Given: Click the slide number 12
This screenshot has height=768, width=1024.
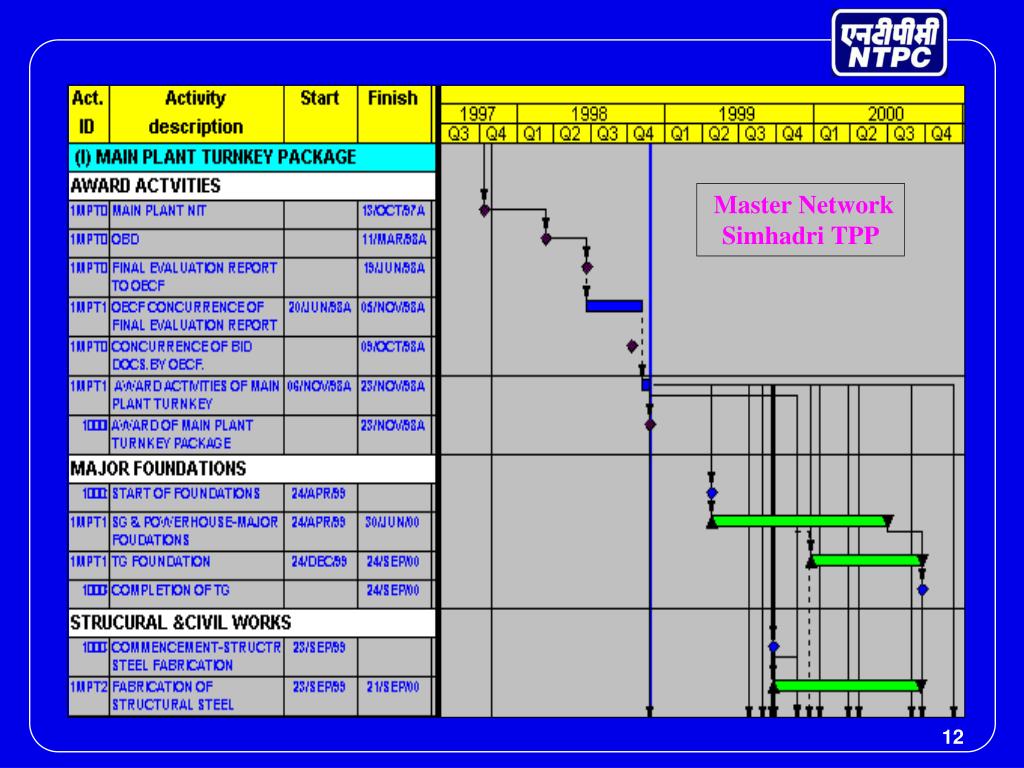Looking at the screenshot, I should pyautogui.click(x=953, y=737).
